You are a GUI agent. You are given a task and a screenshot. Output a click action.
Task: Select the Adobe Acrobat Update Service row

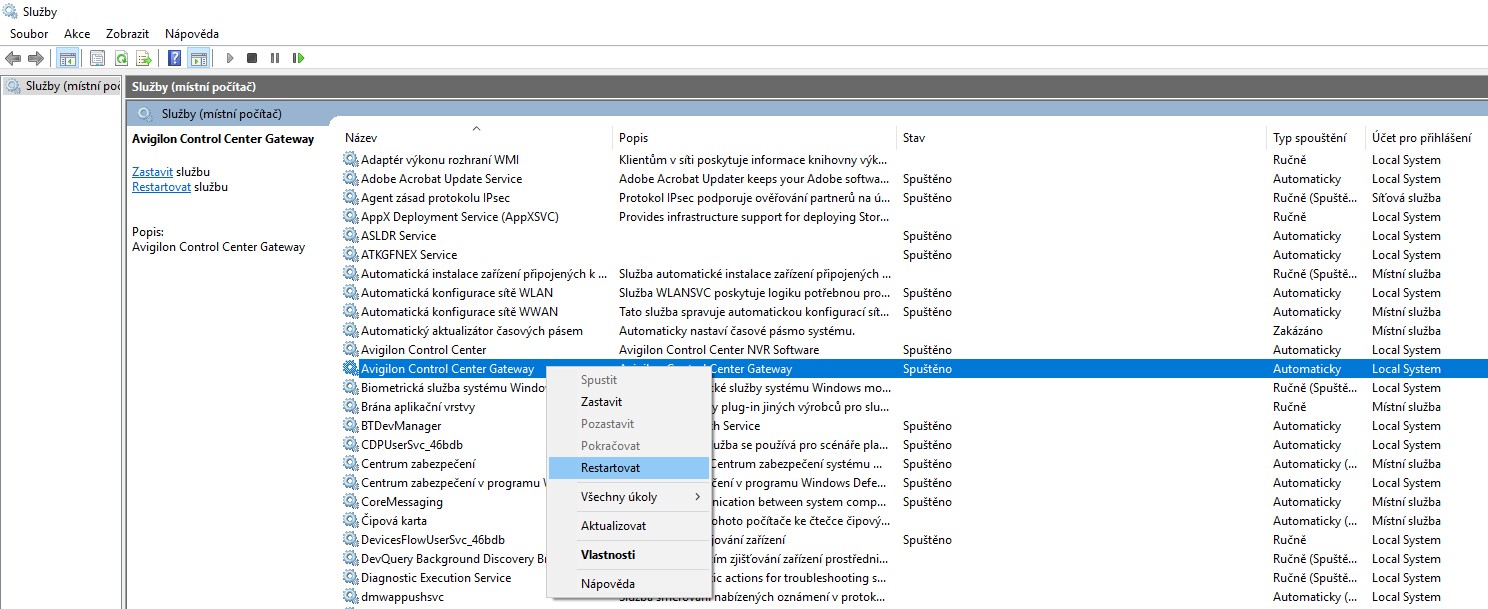pos(441,179)
